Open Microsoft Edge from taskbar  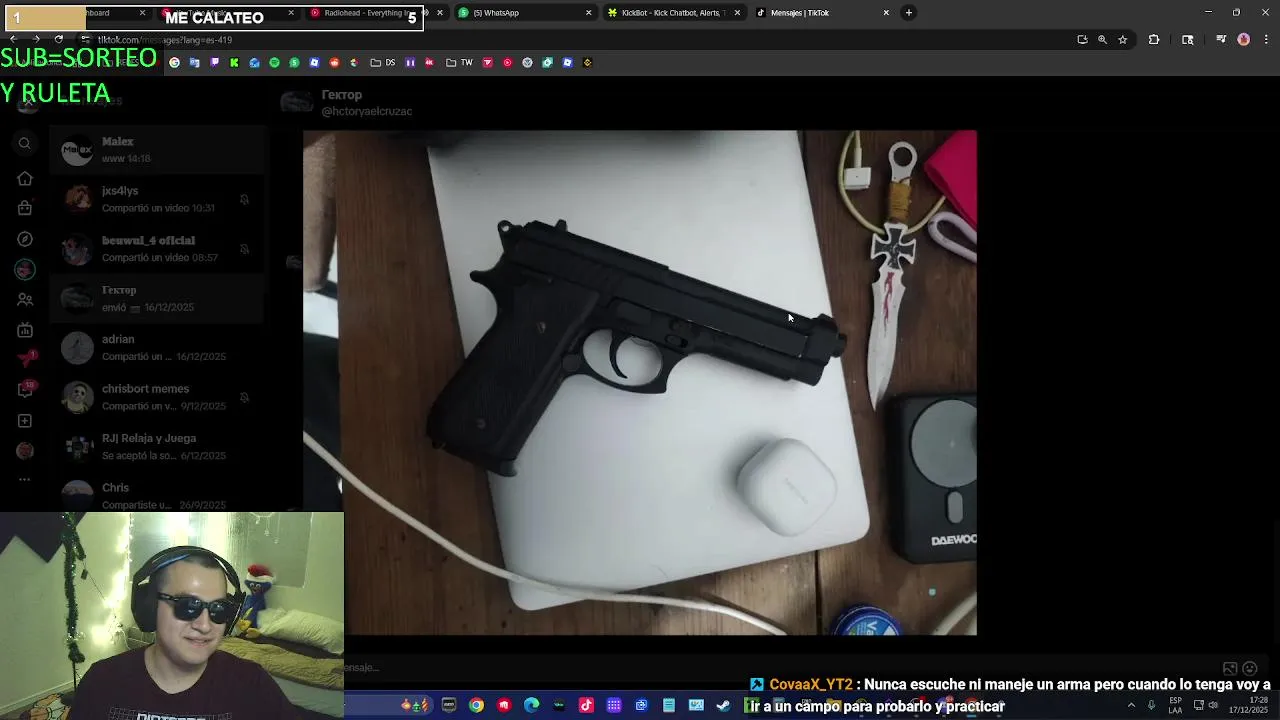click(x=531, y=705)
